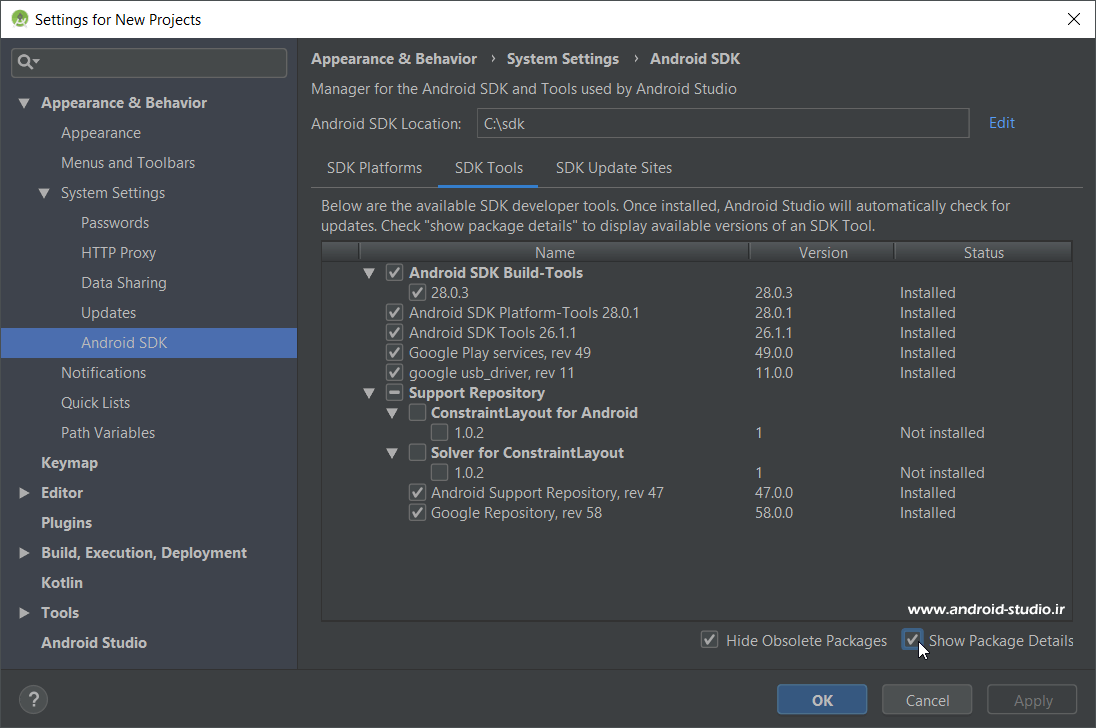Click the Android Studio logo in title bar
Screen dimensions: 1096x728
[20, 20]
